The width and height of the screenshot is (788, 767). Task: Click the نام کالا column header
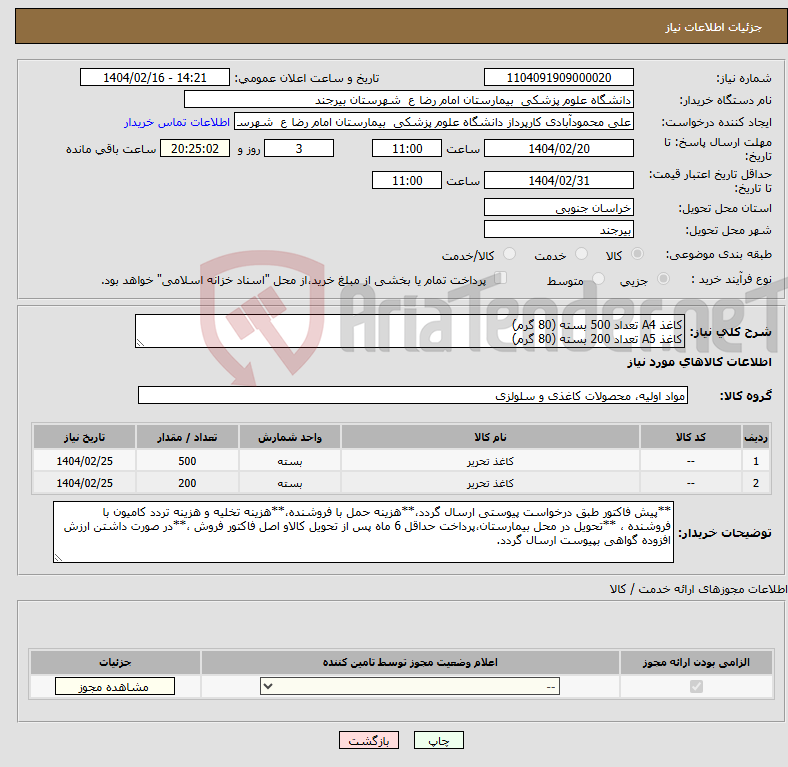[490, 437]
